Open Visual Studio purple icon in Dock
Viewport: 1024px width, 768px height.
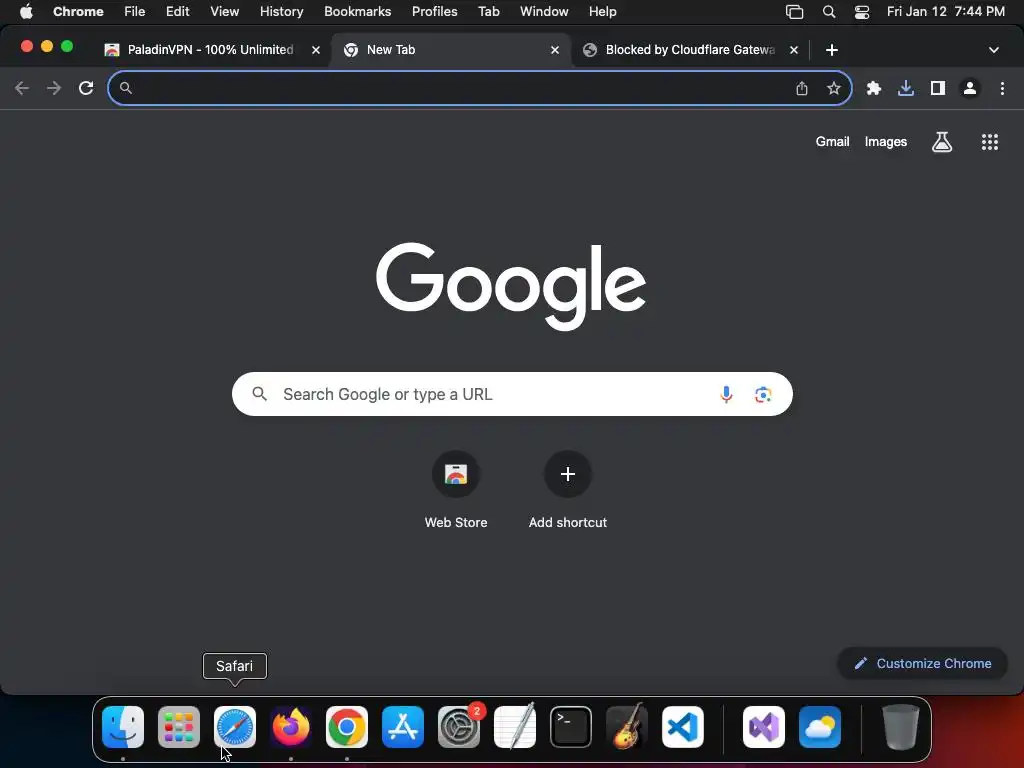coord(764,727)
